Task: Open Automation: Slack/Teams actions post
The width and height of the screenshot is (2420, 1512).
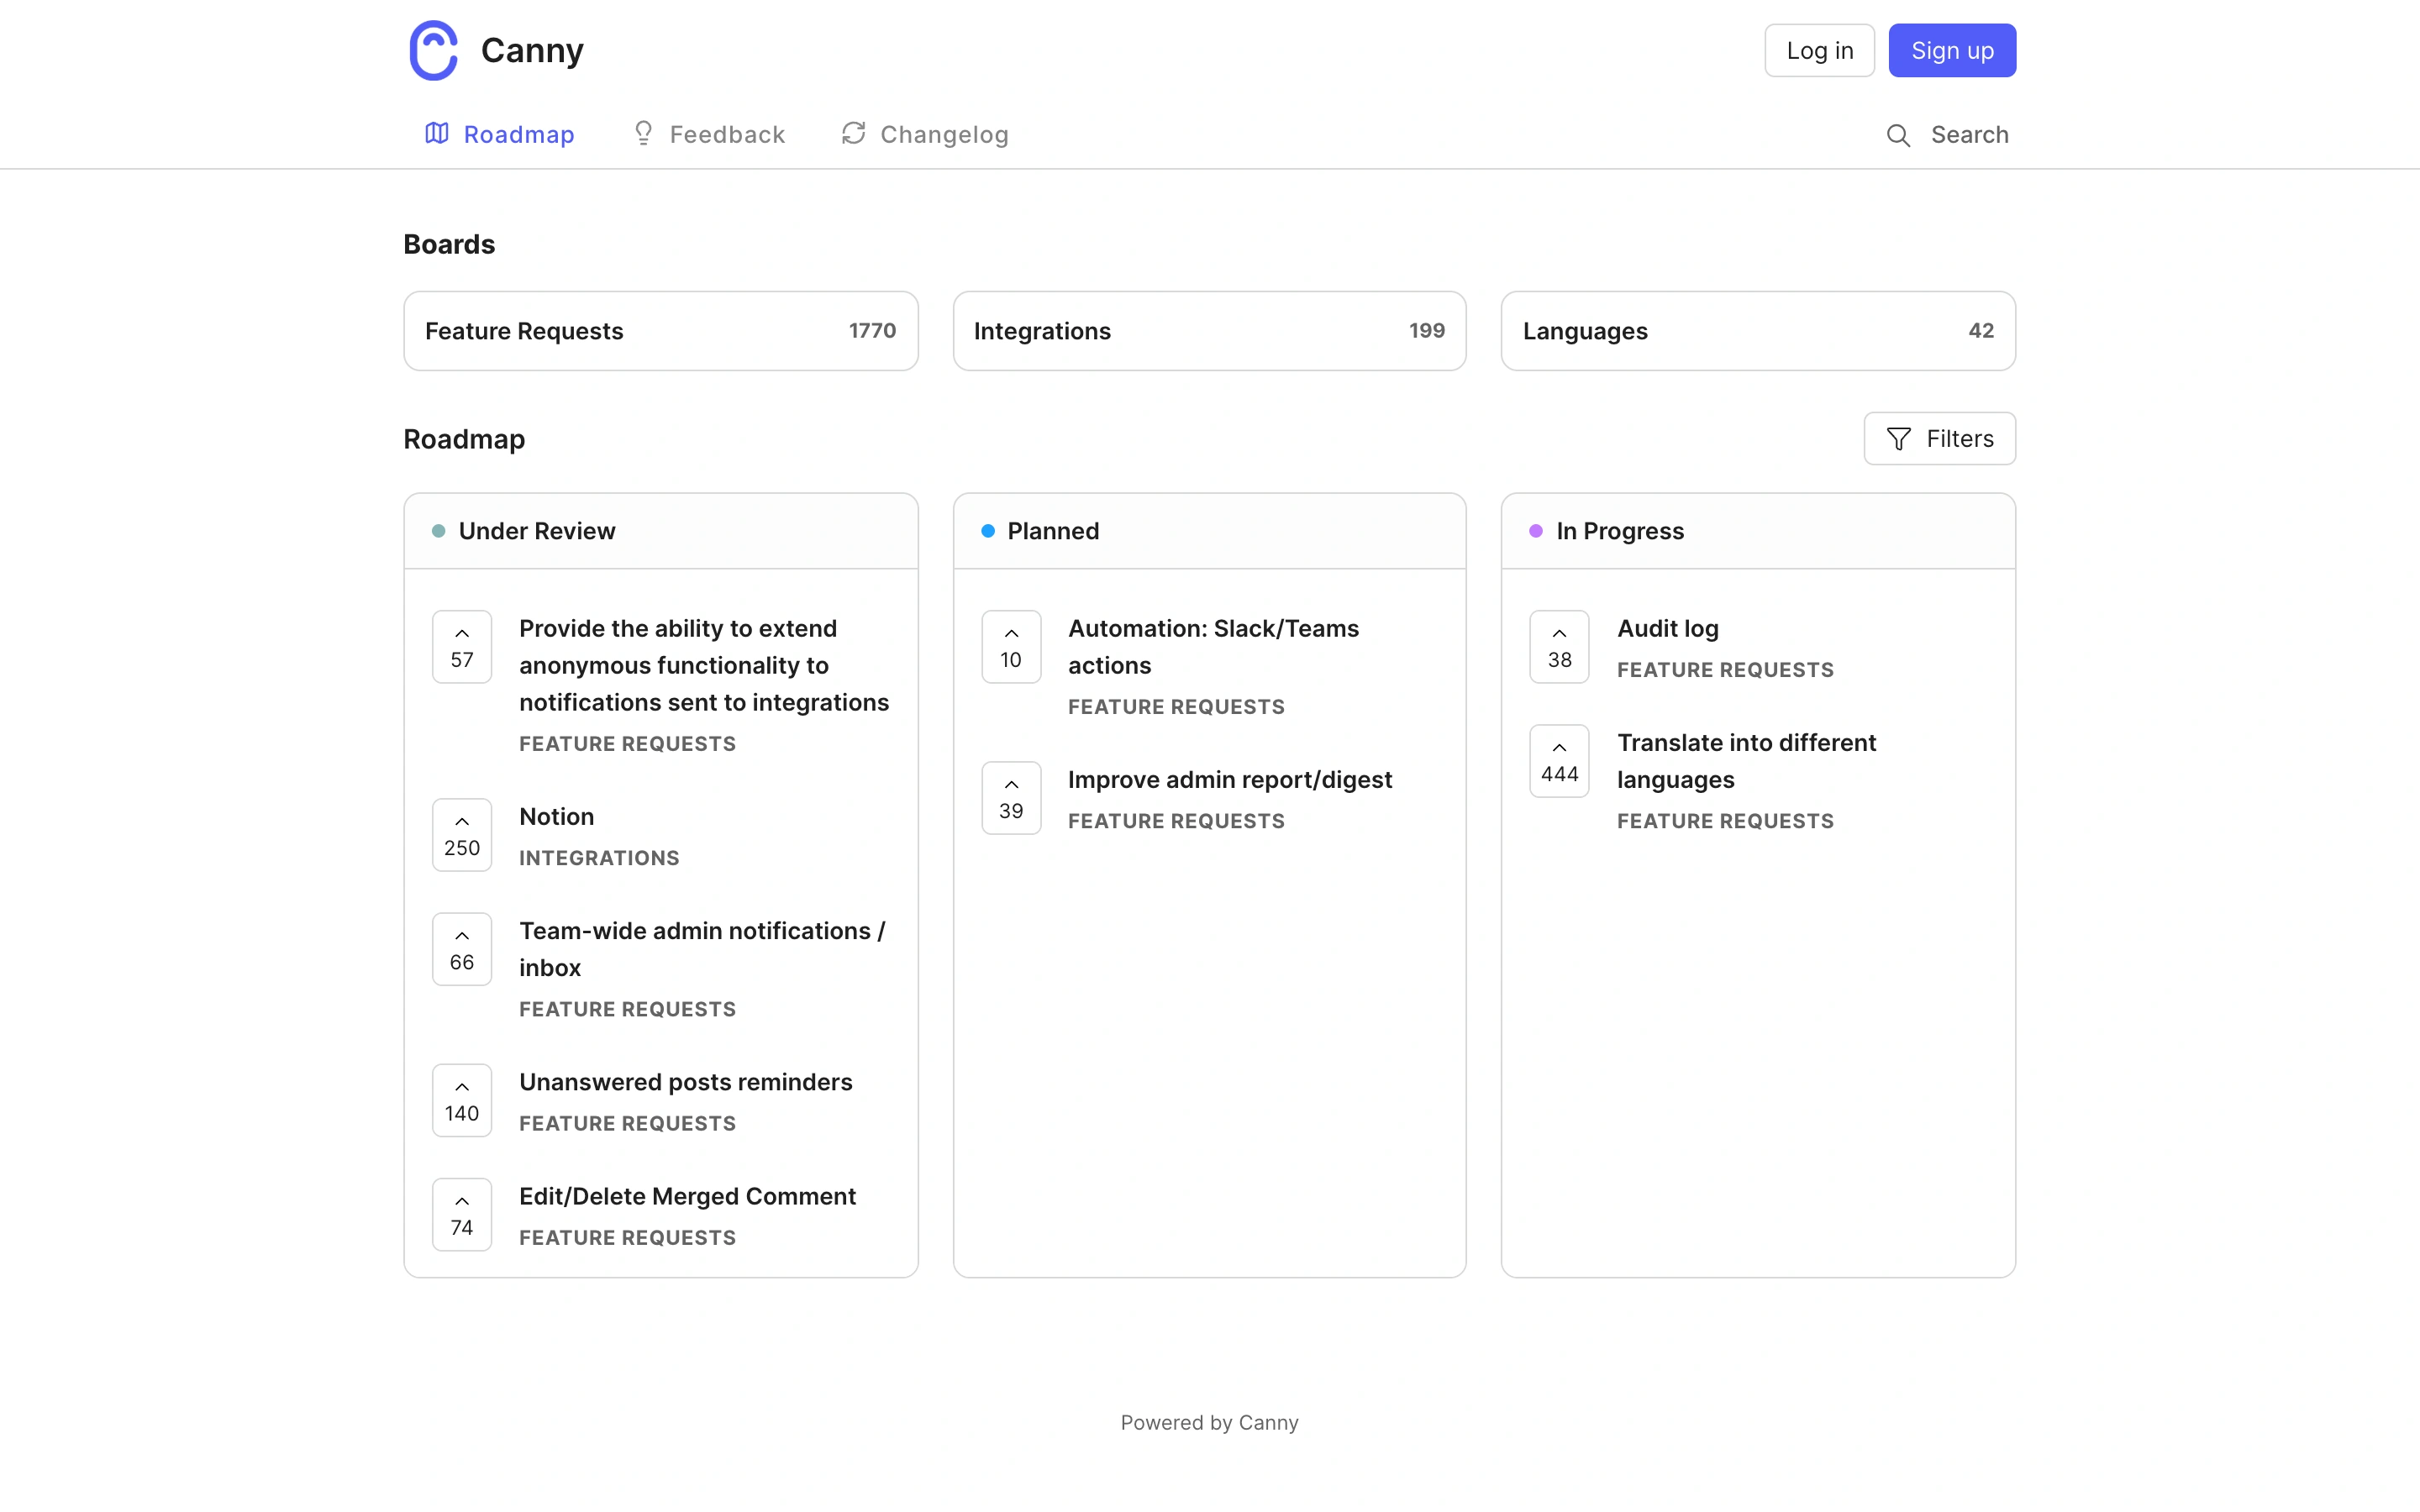Action: click(x=1213, y=647)
